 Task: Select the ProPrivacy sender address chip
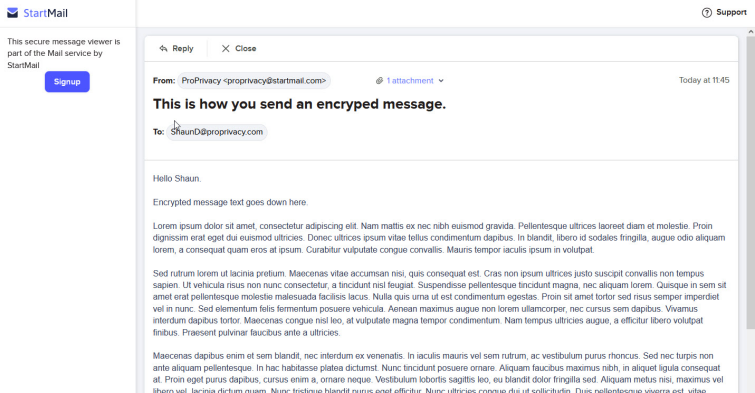(254, 80)
